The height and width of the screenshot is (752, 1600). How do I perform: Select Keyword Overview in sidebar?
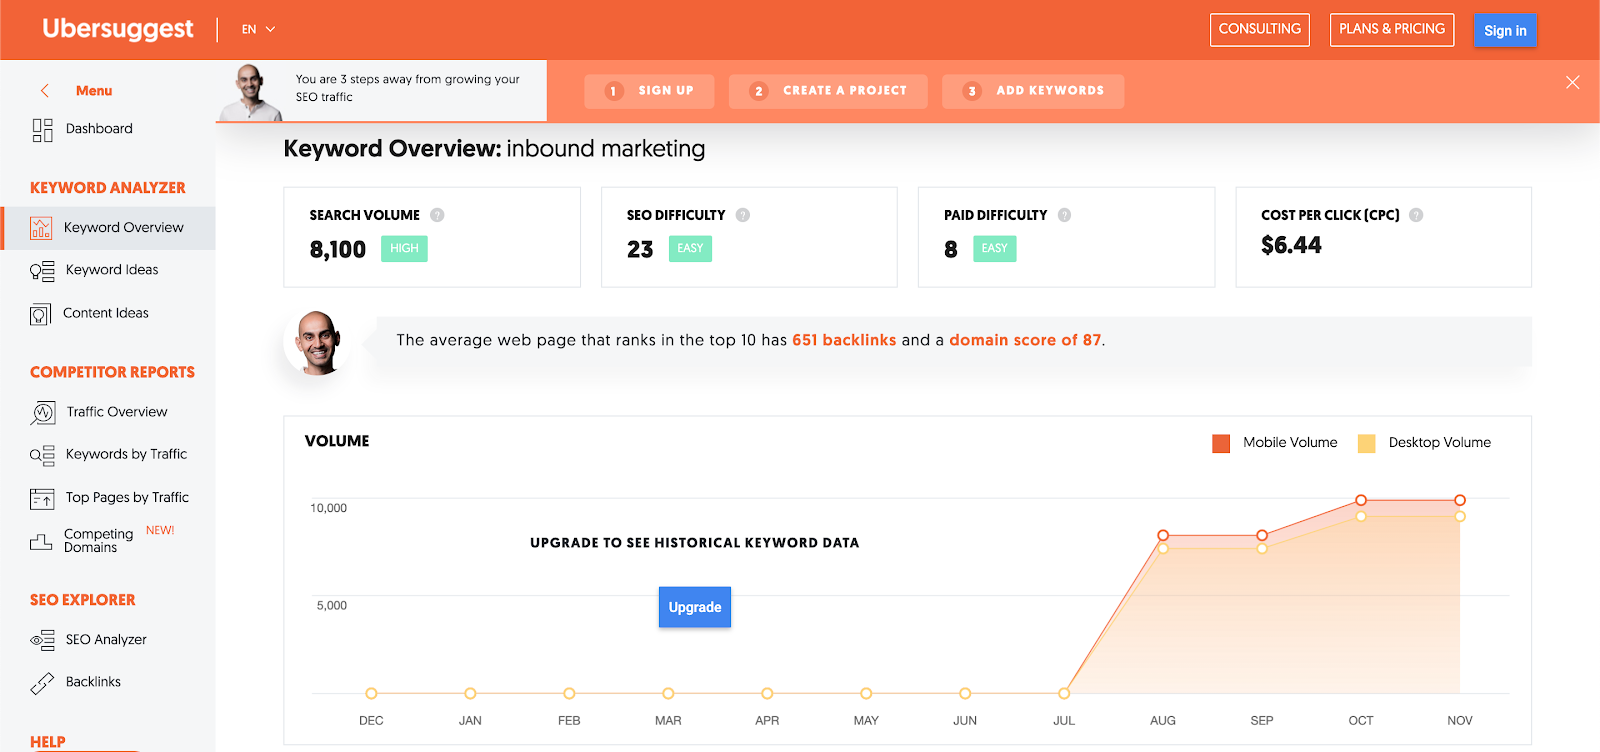[x=108, y=228]
